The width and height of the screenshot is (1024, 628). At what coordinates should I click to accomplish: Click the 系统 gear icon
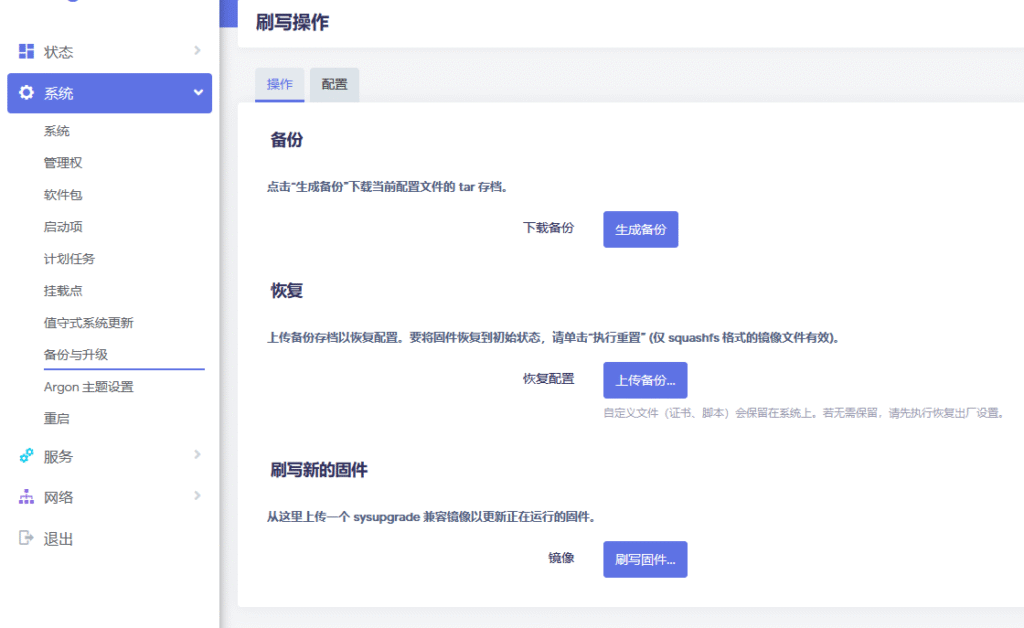tap(27, 93)
